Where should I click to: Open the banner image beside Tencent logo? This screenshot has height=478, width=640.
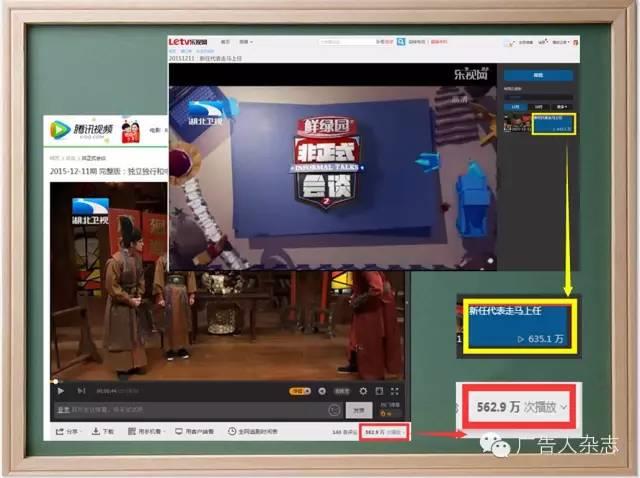tap(130, 131)
